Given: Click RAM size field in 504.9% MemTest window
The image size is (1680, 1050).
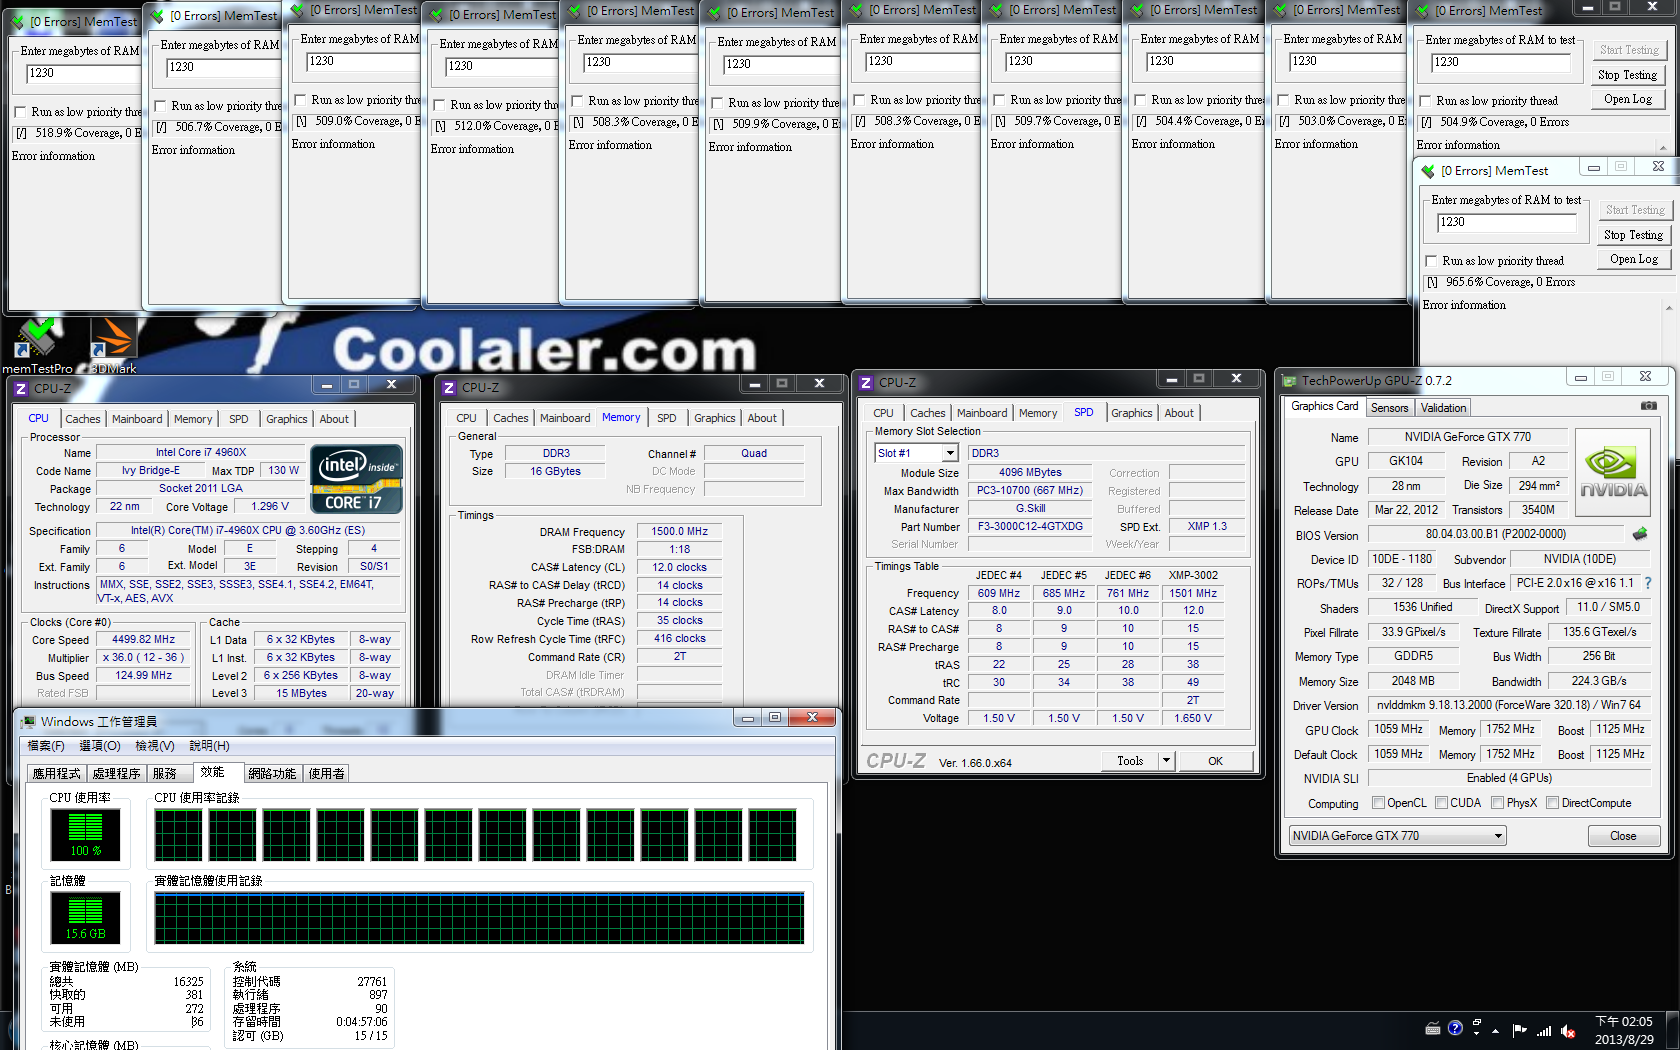Looking at the screenshot, I should [x=1500, y=63].
